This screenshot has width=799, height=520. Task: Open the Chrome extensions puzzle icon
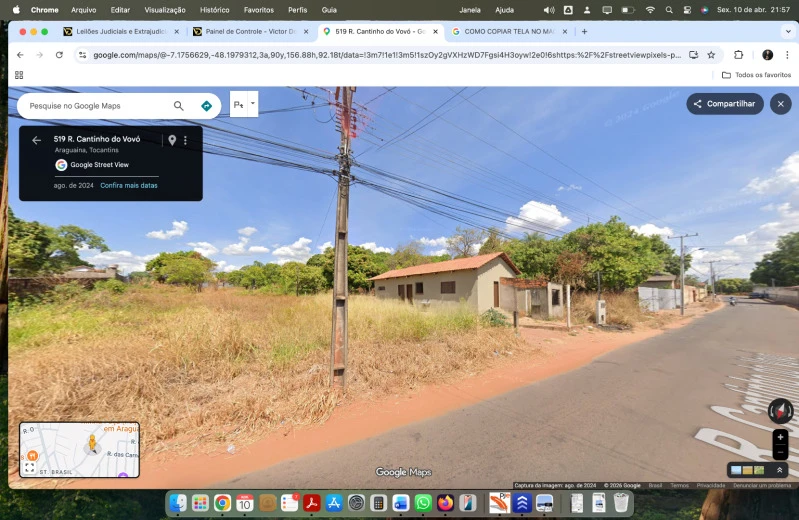click(738, 55)
